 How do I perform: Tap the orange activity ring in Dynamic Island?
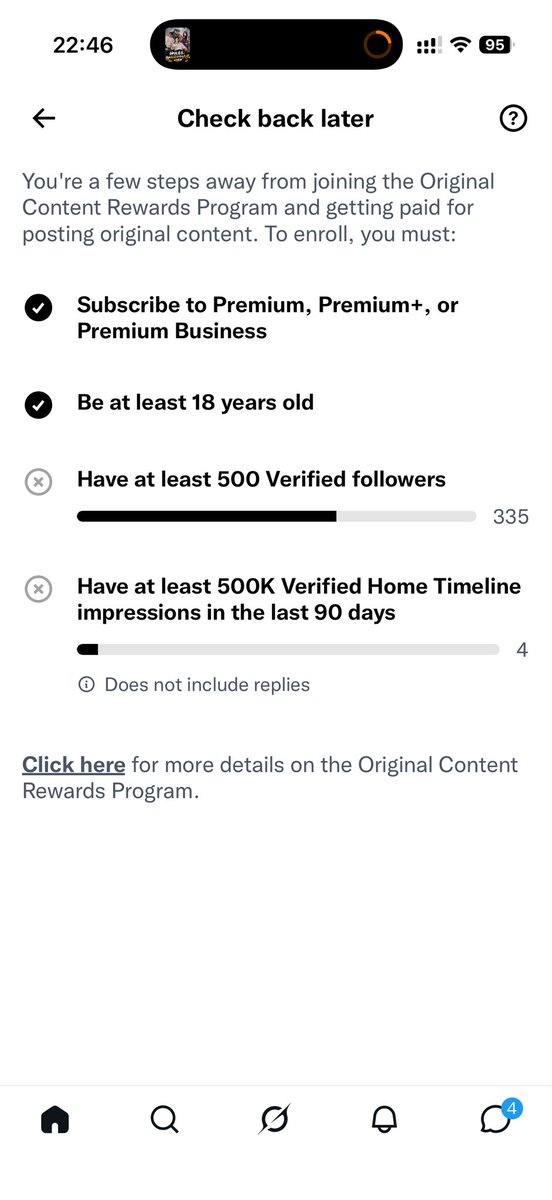(378, 45)
